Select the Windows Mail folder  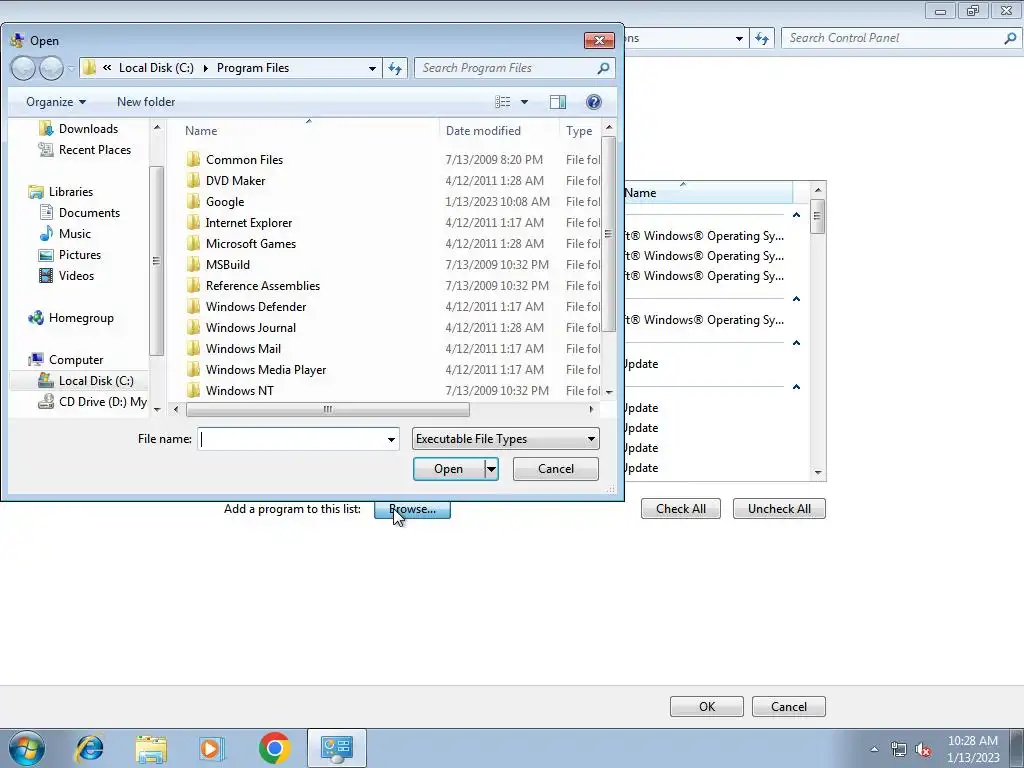243,349
